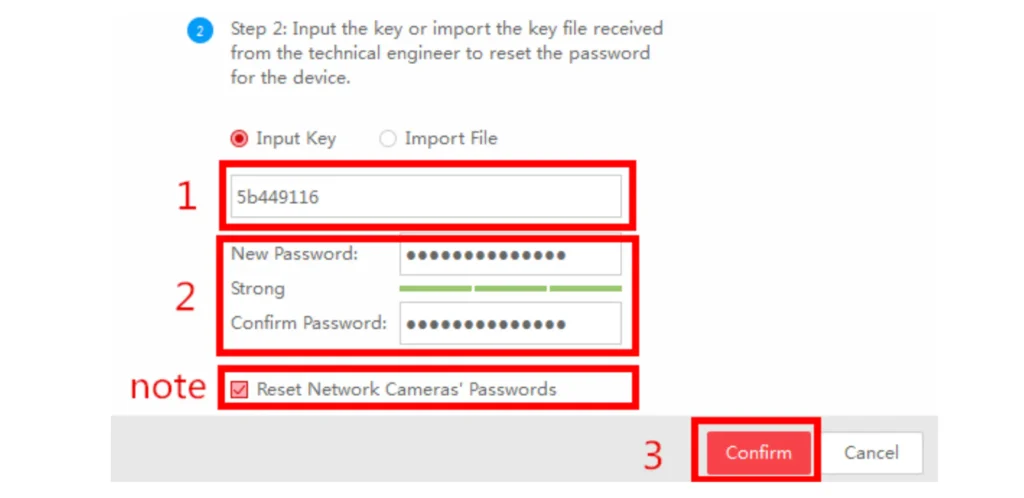Click the blue step 2 circle icon
1024x498 pixels.
198,30
